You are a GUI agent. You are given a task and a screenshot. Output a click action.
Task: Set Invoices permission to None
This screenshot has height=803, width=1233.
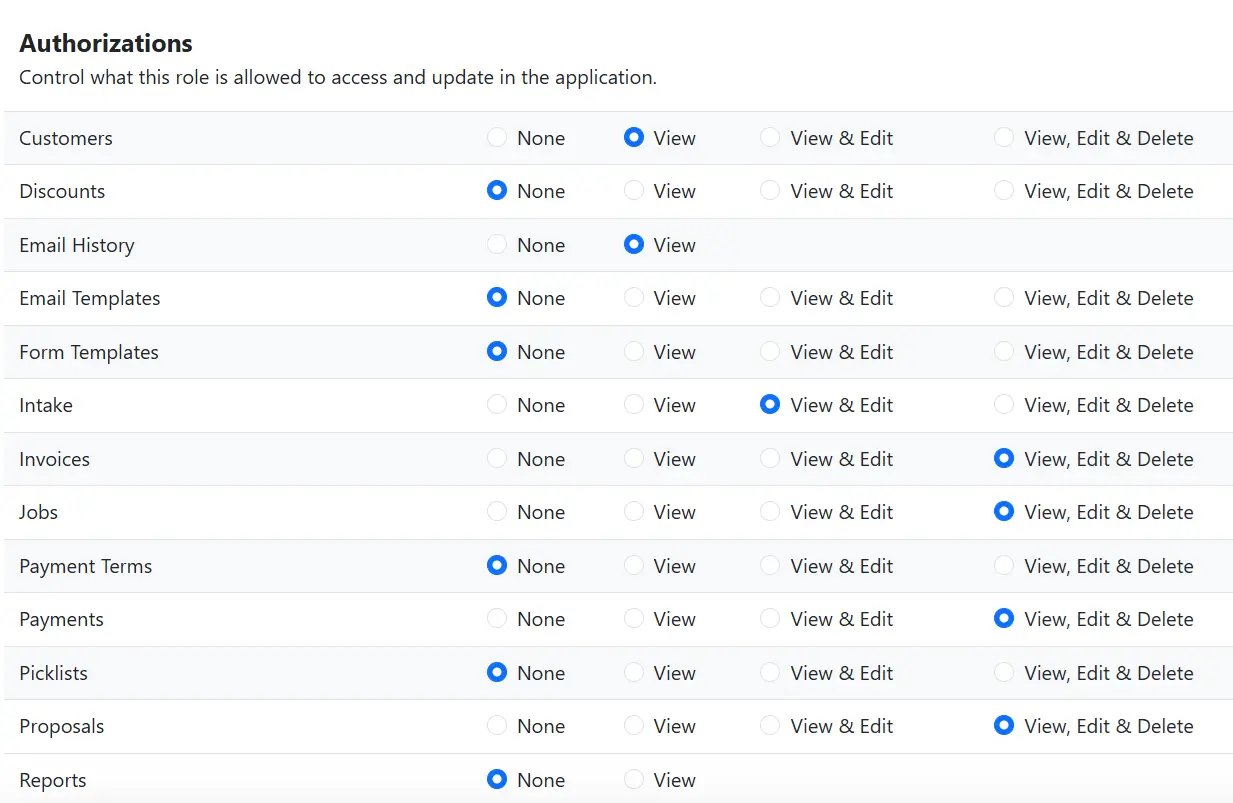point(497,459)
